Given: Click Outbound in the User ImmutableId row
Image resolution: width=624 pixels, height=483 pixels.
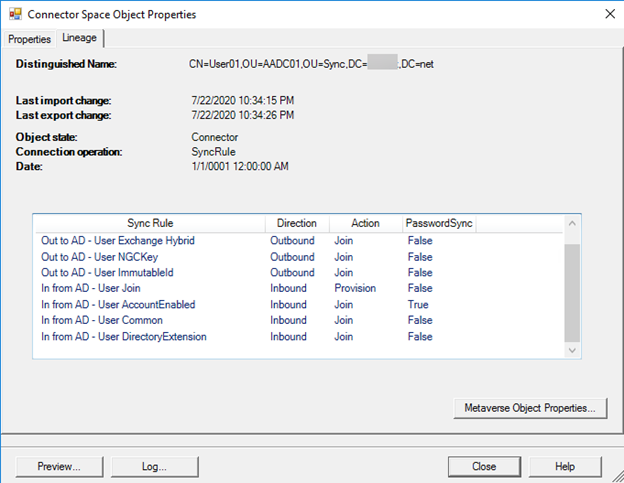Looking at the screenshot, I should (x=292, y=273).
